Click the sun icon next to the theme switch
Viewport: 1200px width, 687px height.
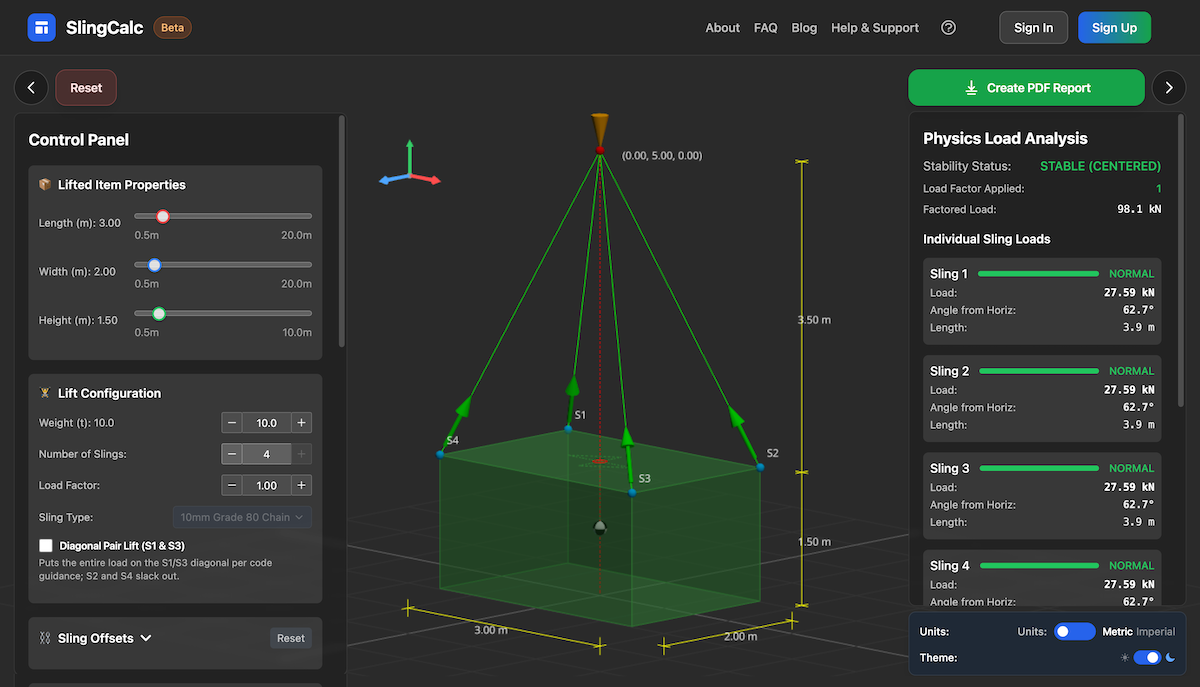[x=1124, y=657]
